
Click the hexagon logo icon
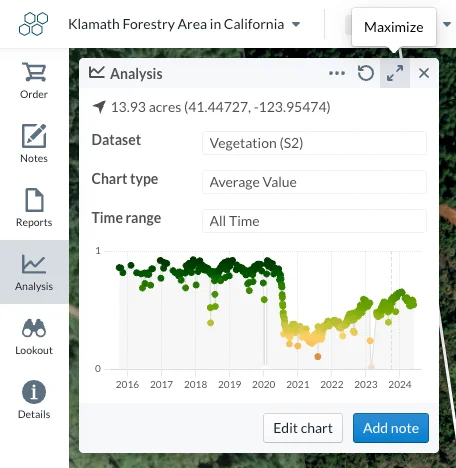pyautogui.click(x=33, y=24)
